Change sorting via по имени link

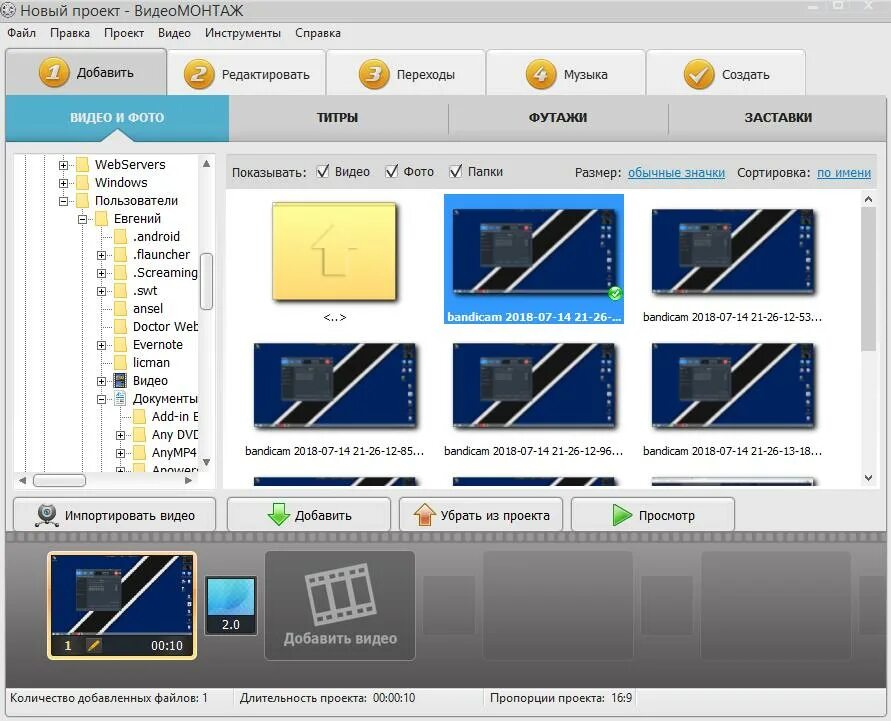pos(844,172)
